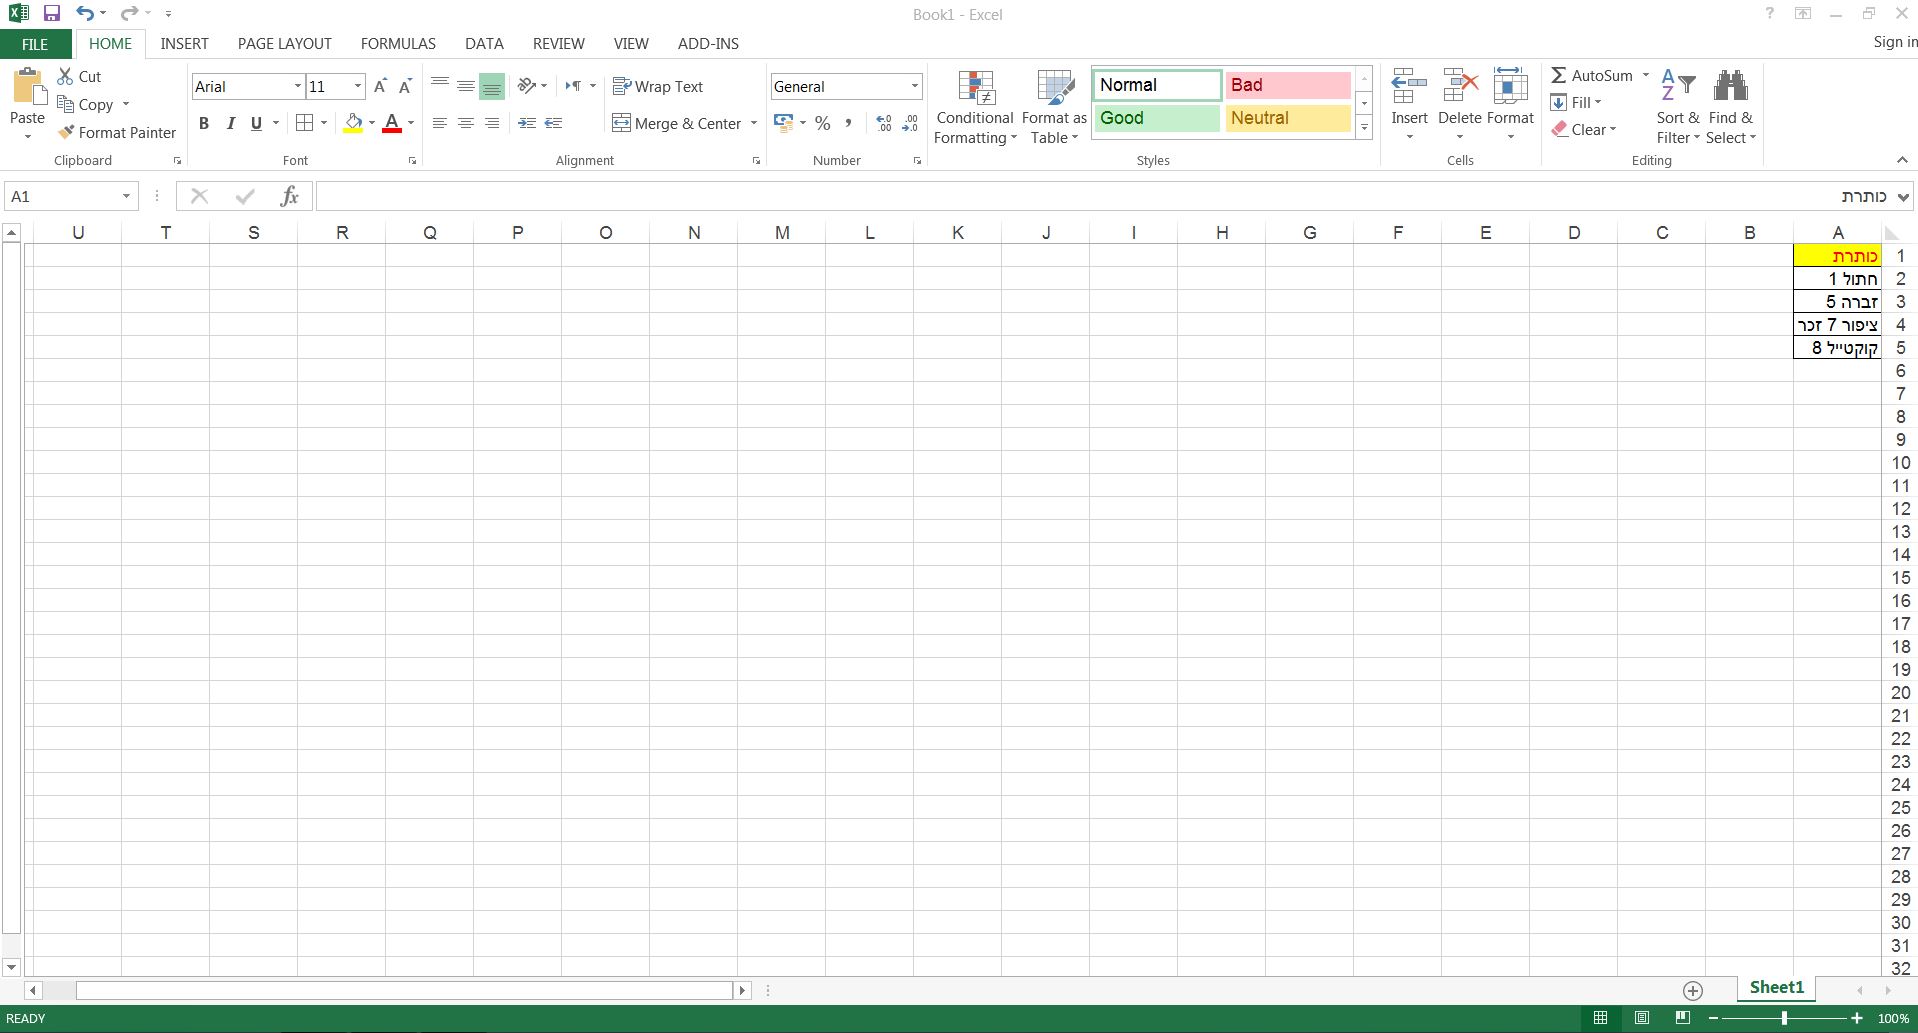
Task: Open the FILE tab
Action: 35,44
